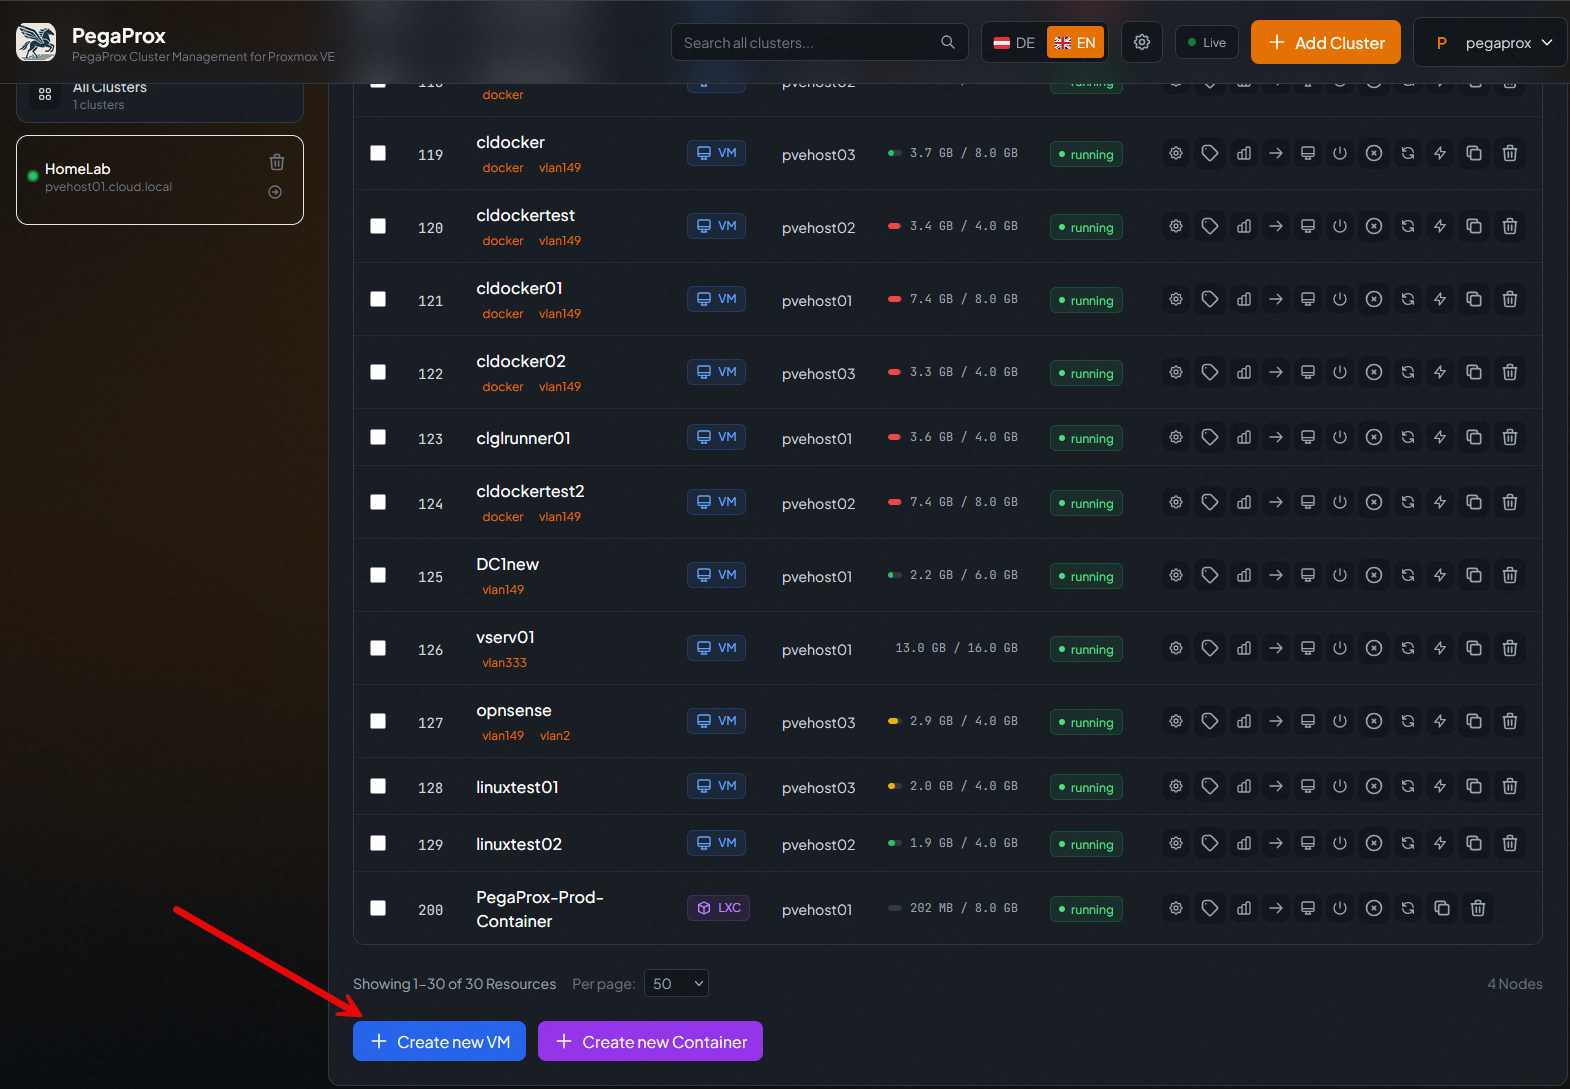Stop (circled X) icon for cldockertest2

tap(1374, 502)
